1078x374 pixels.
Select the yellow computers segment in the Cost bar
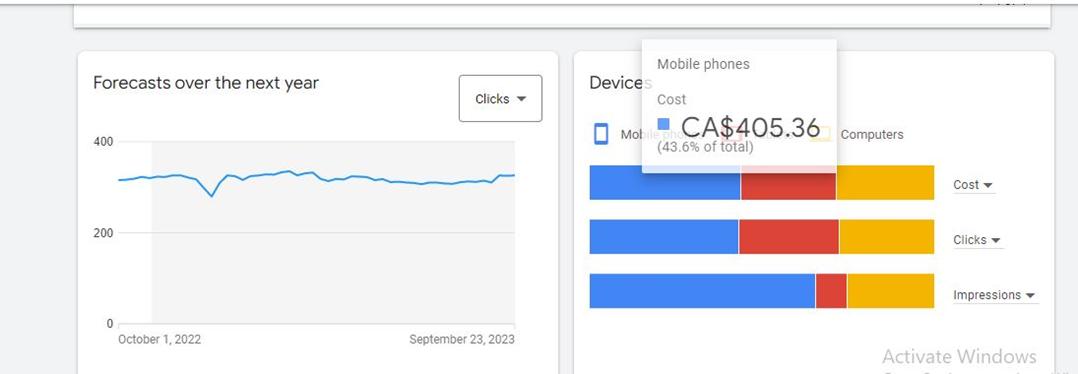(x=886, y=183)
